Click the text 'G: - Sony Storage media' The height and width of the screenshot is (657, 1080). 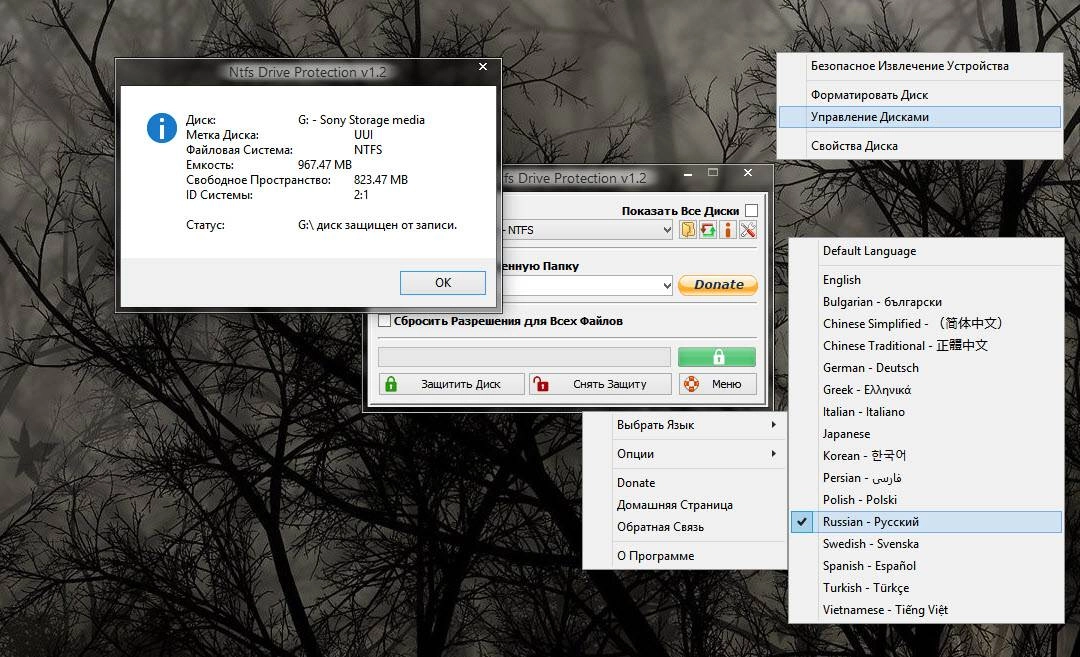click(x=361, y=120)
